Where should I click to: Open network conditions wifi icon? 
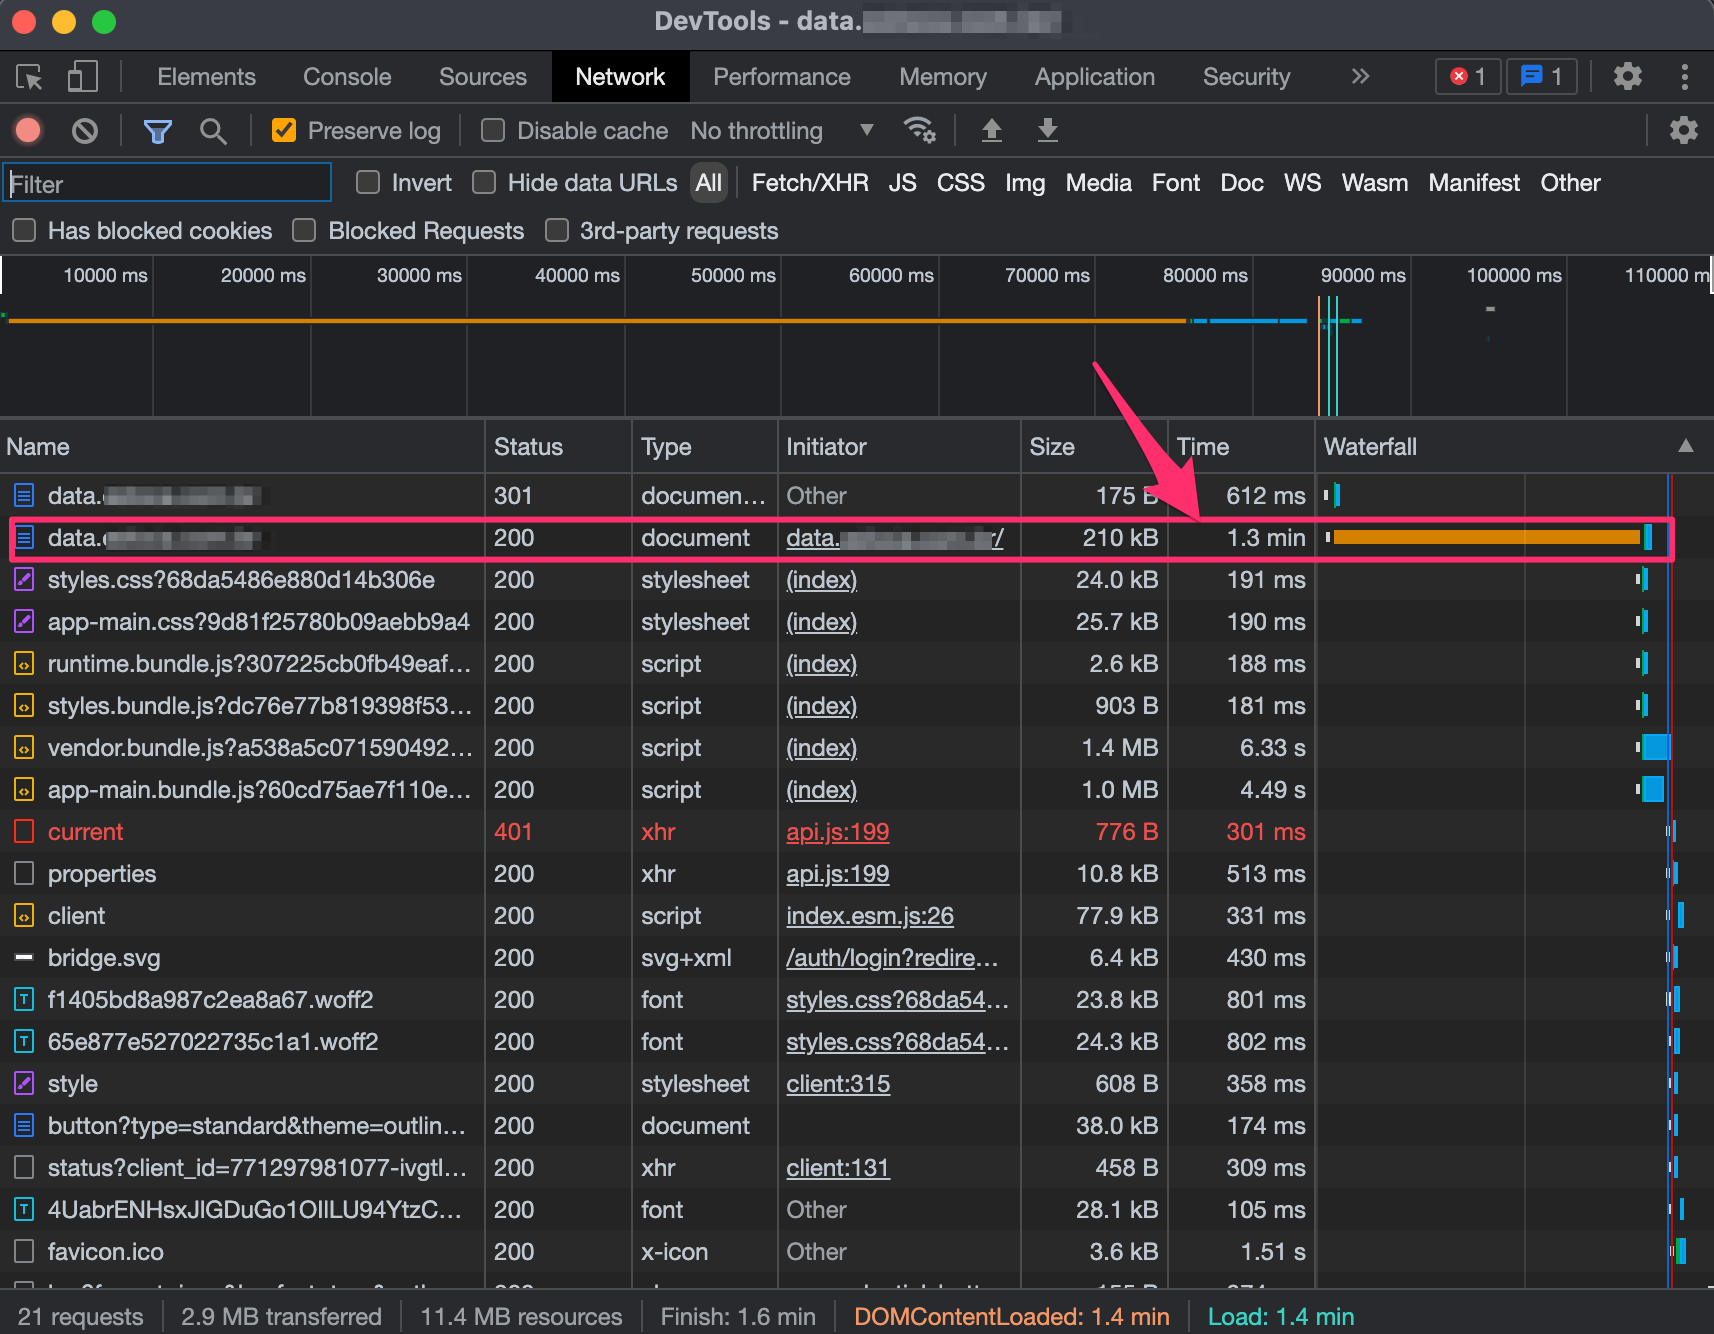(919, 130)
